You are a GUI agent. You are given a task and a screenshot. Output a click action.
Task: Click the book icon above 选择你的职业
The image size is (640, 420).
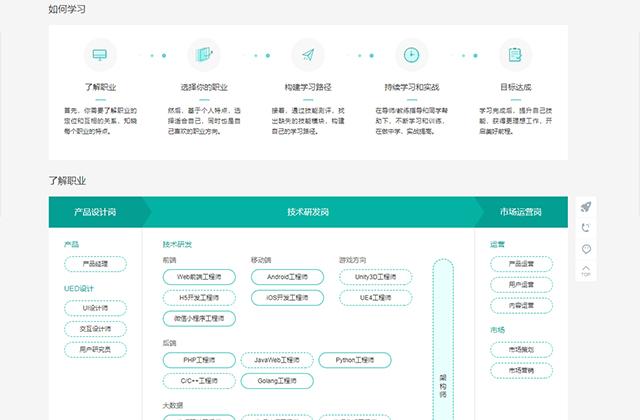tap(204, 55)
